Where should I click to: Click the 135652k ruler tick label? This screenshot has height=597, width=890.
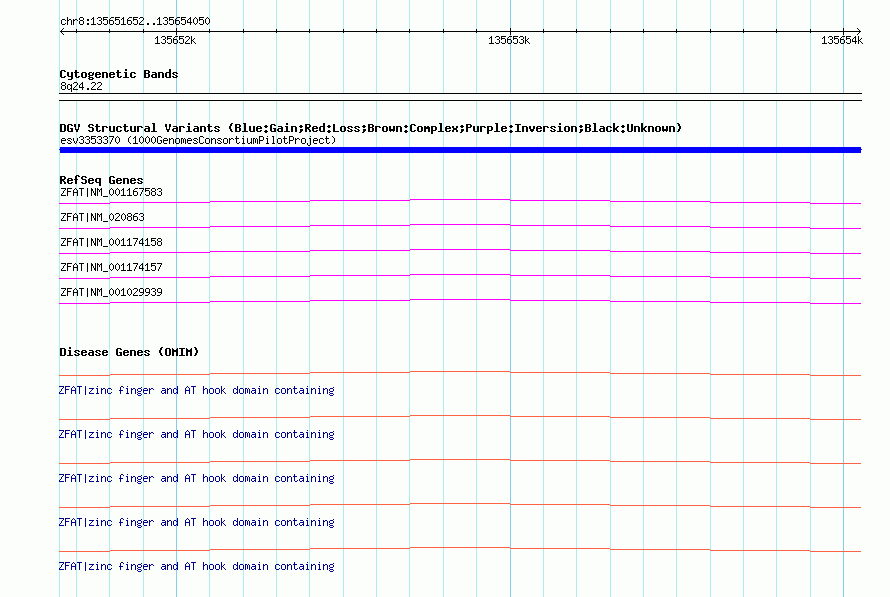[x=175, y=40]
